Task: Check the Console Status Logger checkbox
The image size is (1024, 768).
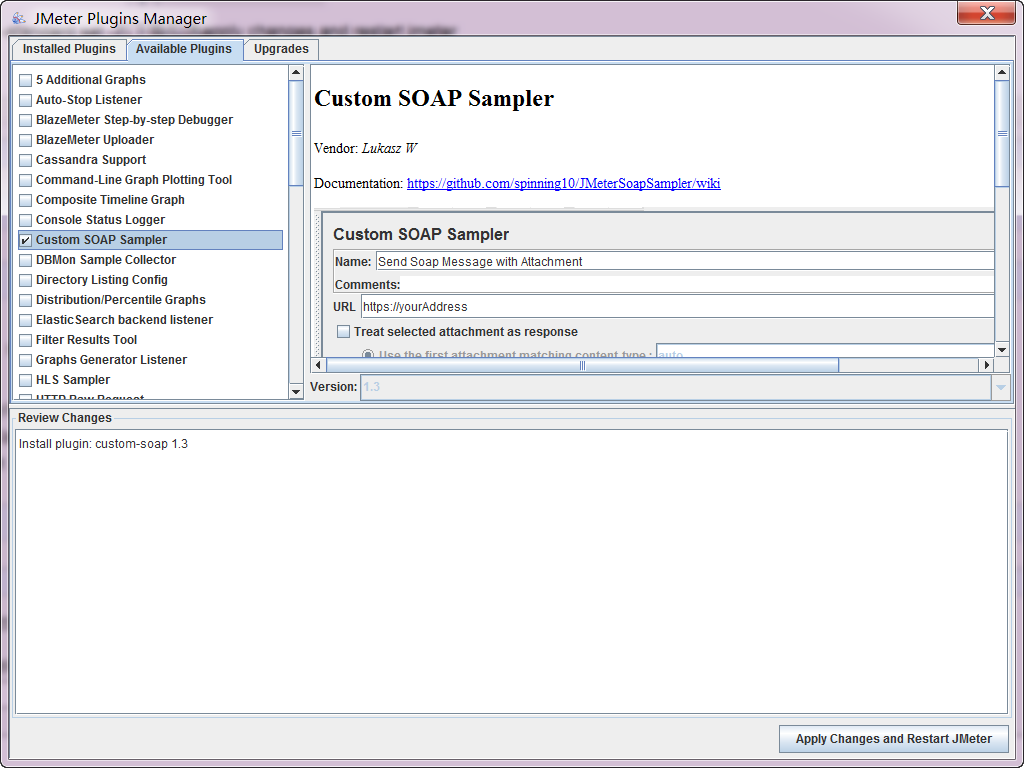Action: pyautogui.click(x=25, y=221)
